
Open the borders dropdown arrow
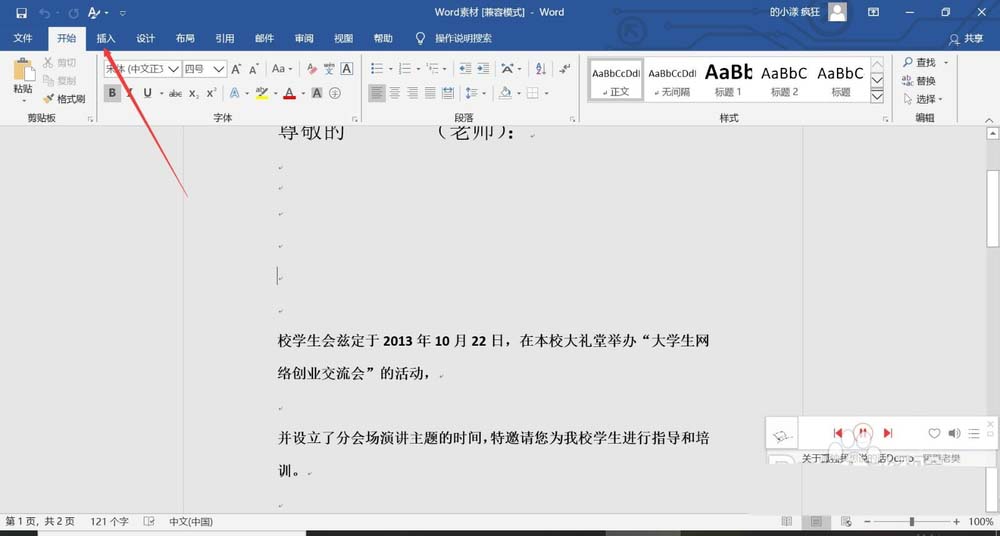tap(547, 94)
